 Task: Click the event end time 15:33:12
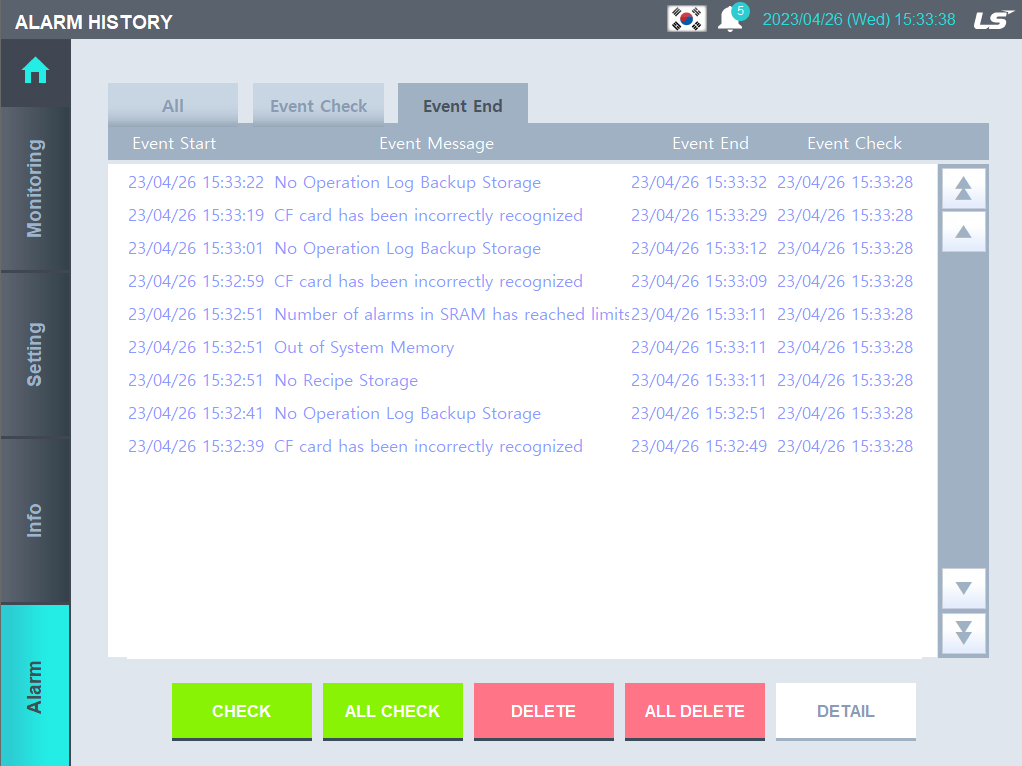pos(699,248)
